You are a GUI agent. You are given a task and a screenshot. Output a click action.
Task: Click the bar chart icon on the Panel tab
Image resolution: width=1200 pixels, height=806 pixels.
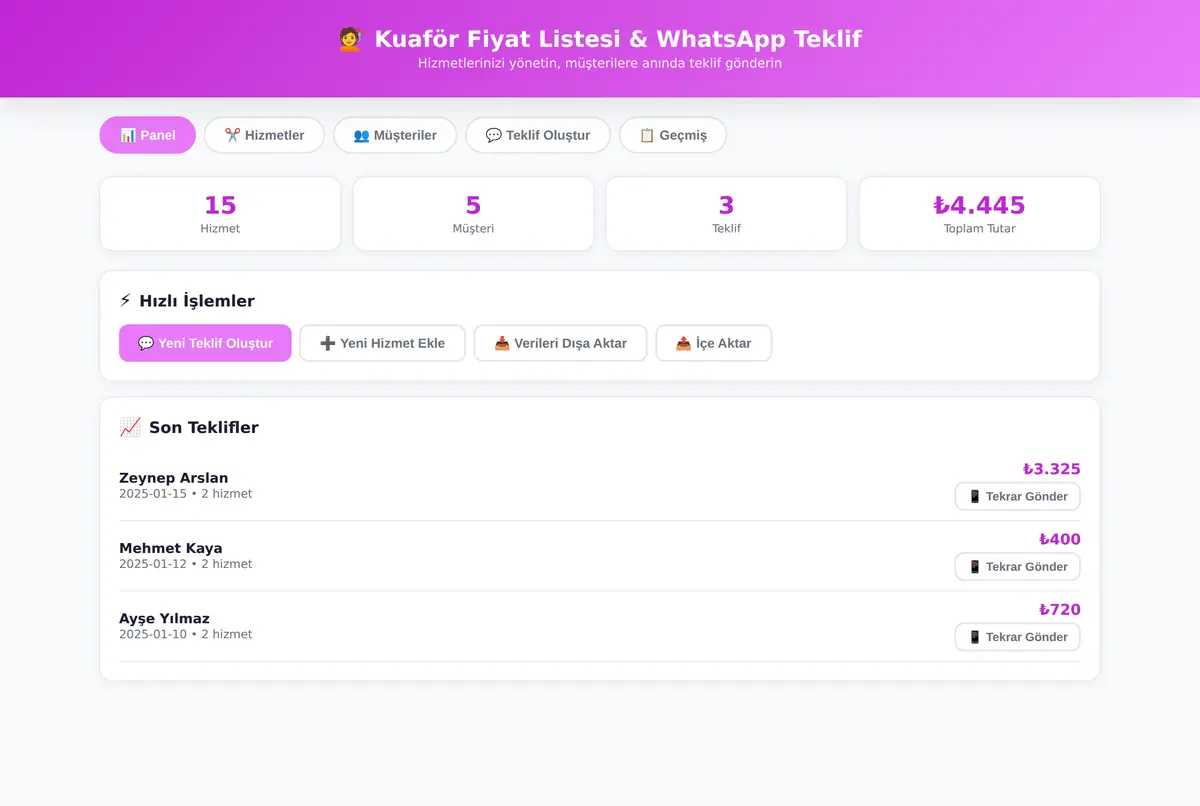128,135
